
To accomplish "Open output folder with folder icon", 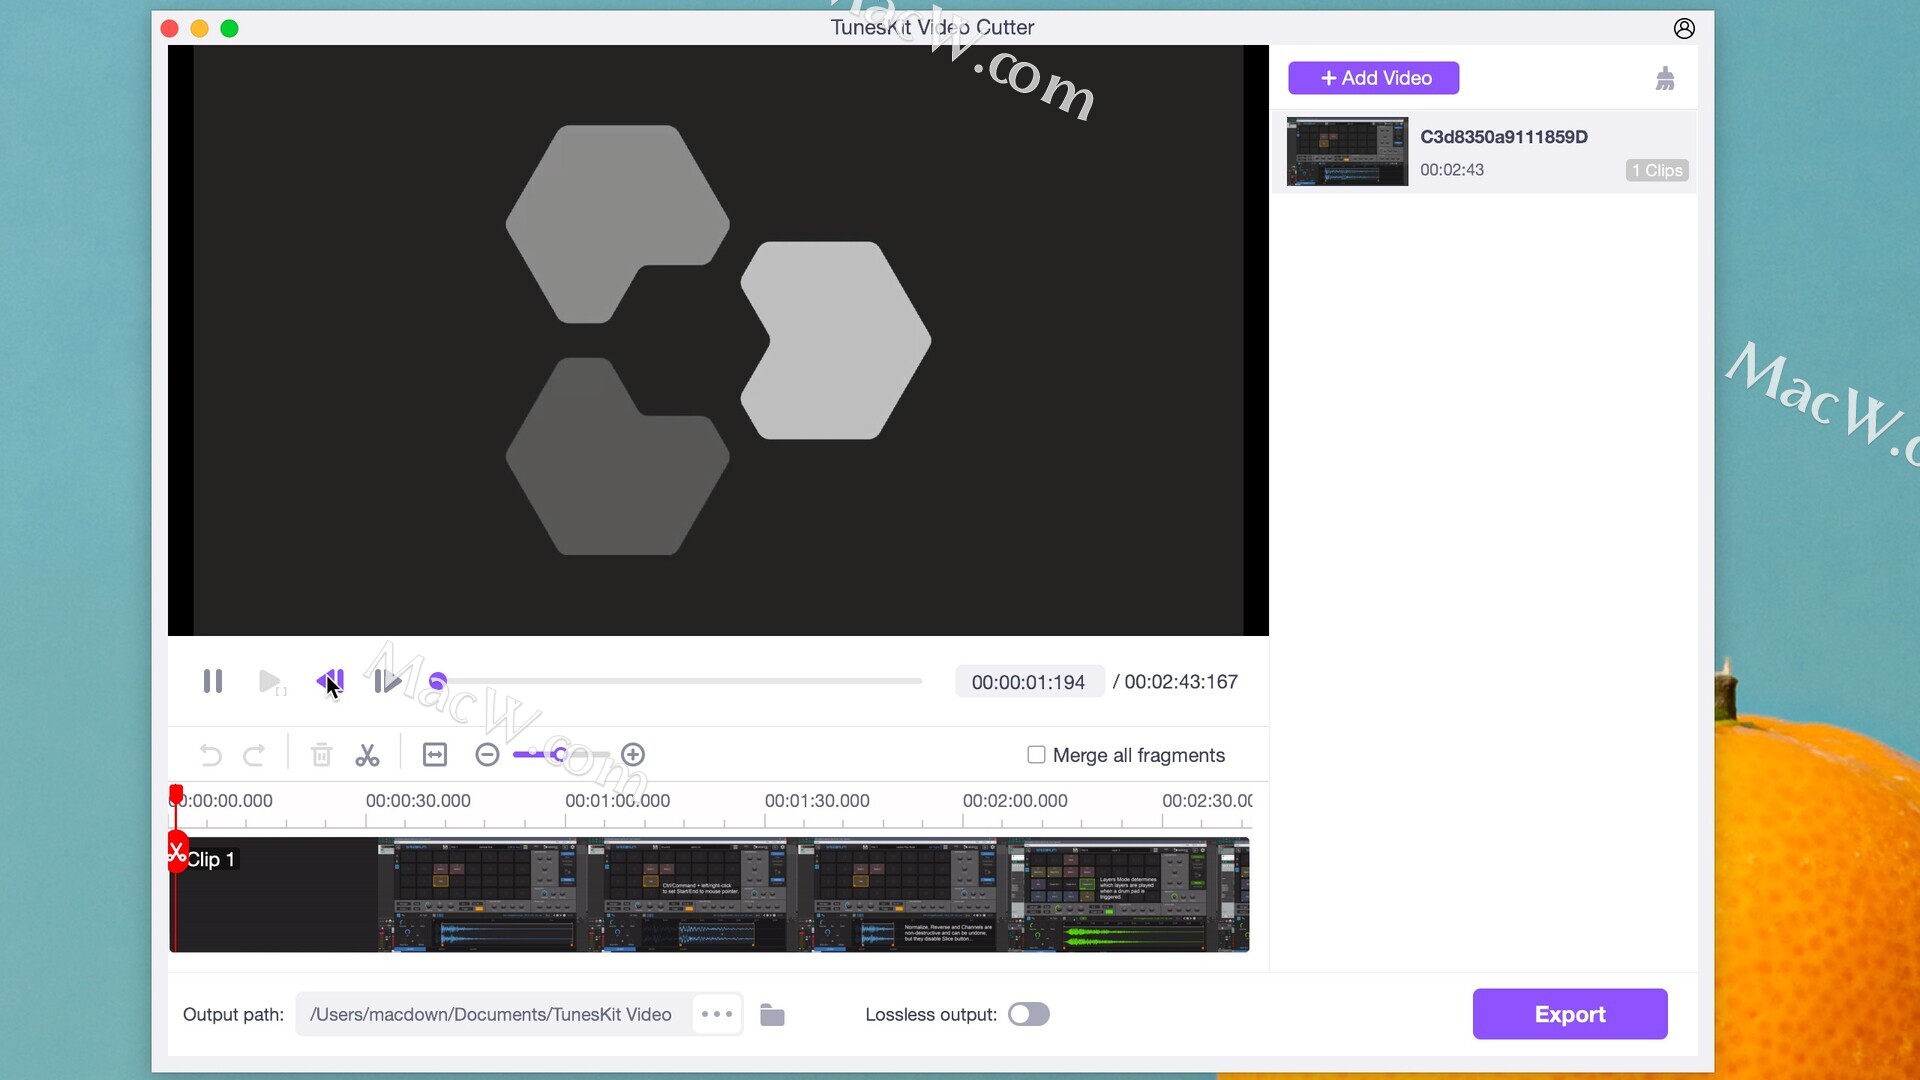I will click(x=772, y=1015).
